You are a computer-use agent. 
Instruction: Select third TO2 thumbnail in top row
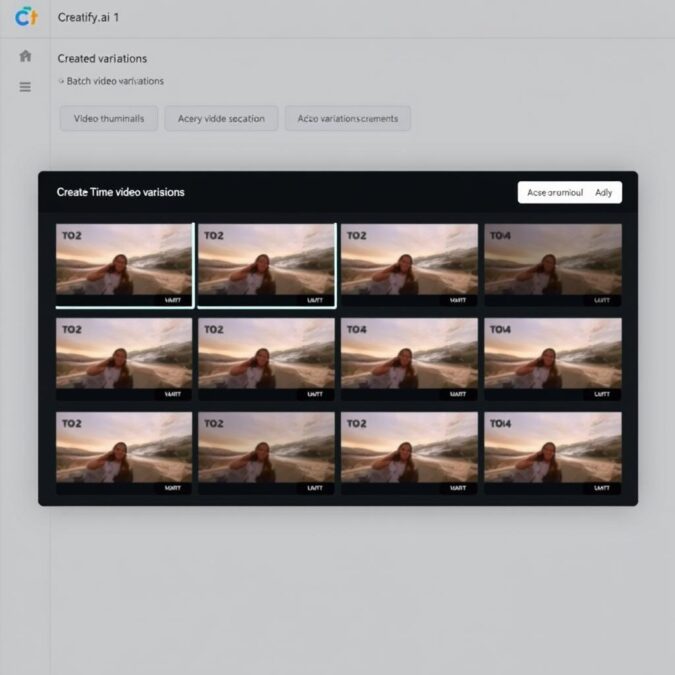[409, 264]
